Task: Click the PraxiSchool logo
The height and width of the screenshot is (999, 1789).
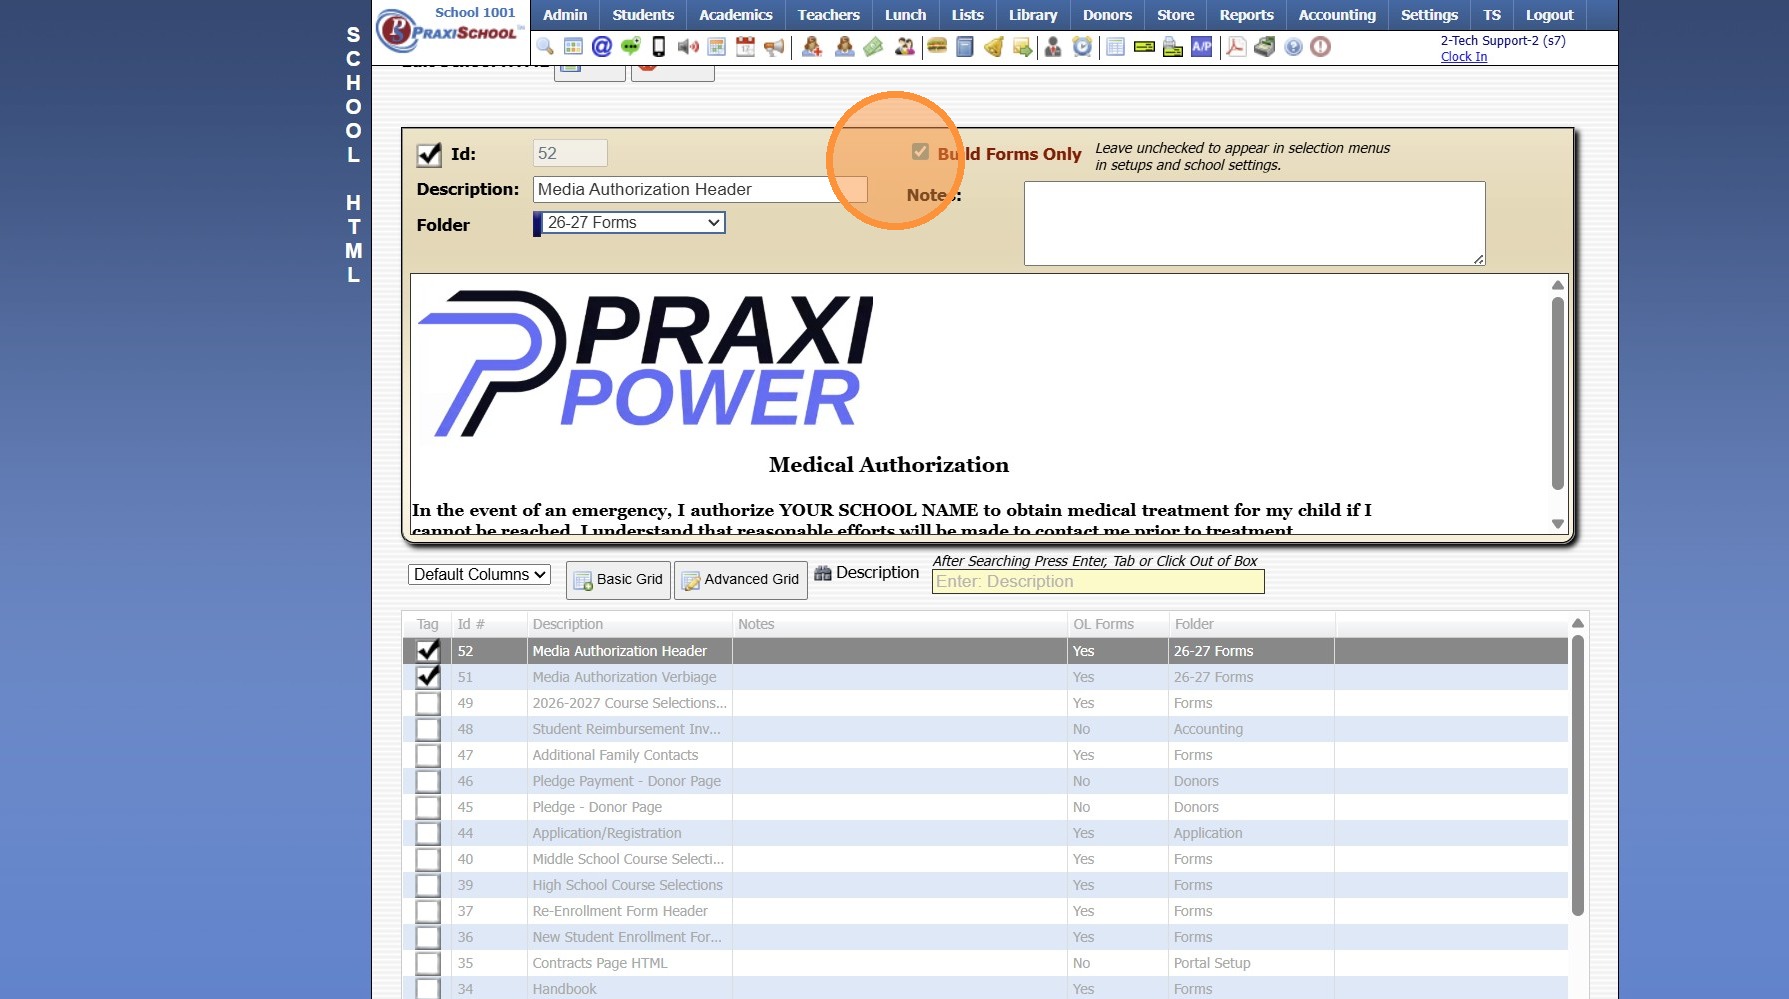Action: [451, 30]
